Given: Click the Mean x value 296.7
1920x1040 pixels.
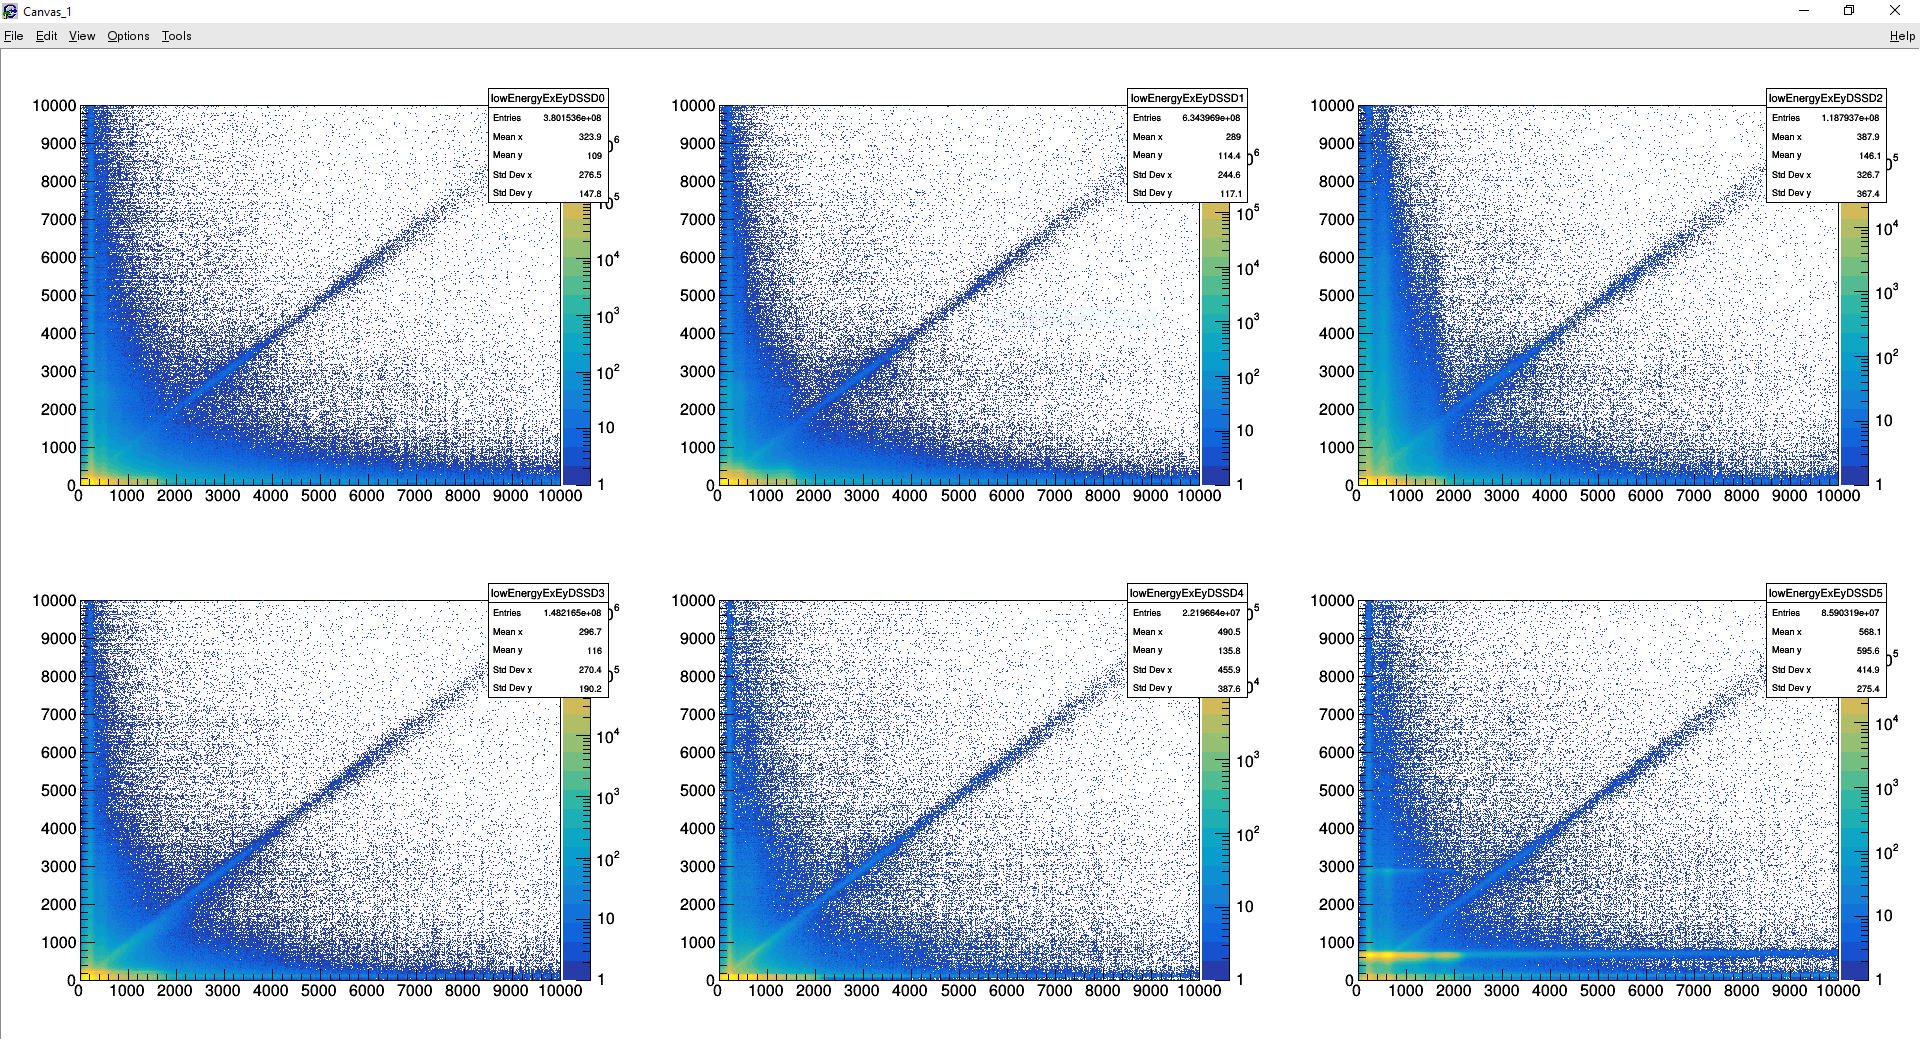Looking at the screenshot, I should tap(590, 632).
